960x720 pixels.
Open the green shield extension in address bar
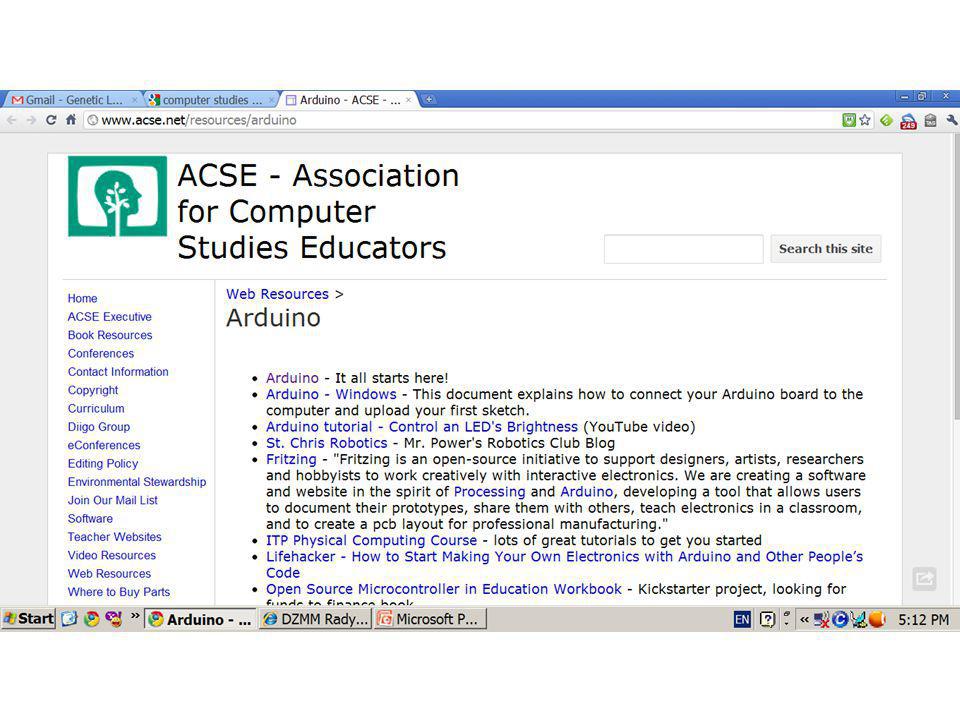(849, 120)
